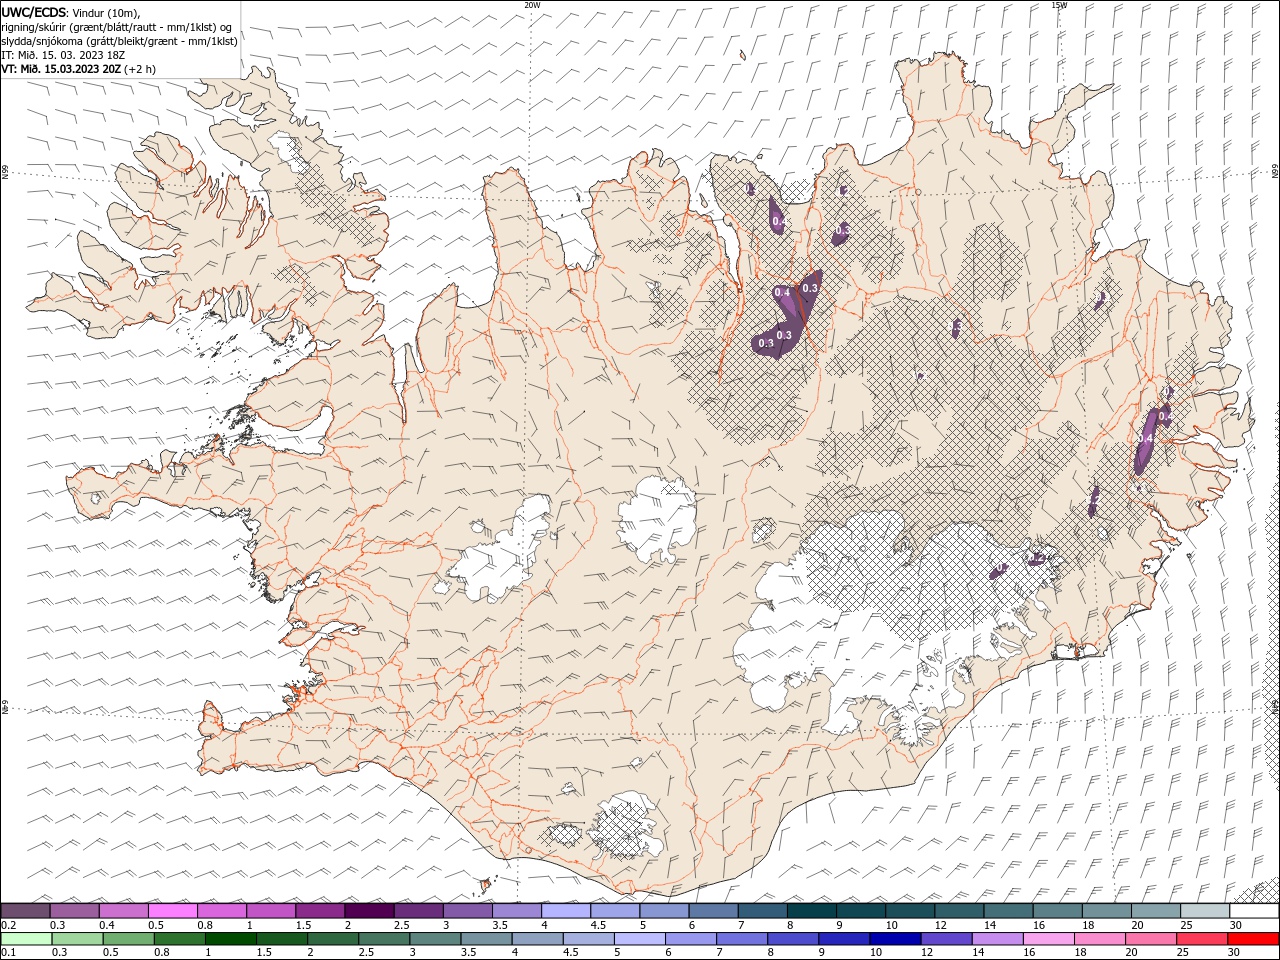This screenshot has height=960, width=1280.
Task: Click the rain scale purple swatch at 12
Action: [x=946, y=939]
